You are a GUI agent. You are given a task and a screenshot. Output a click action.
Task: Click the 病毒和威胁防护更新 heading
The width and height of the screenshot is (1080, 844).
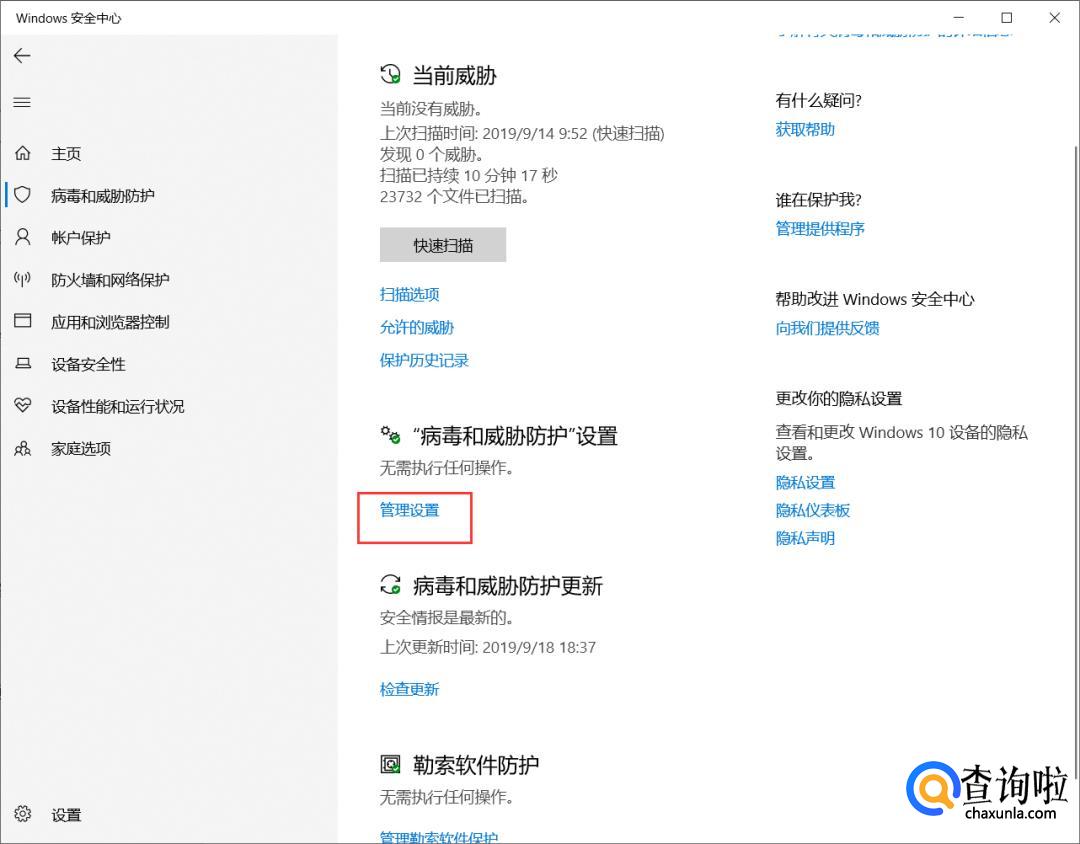508,586
